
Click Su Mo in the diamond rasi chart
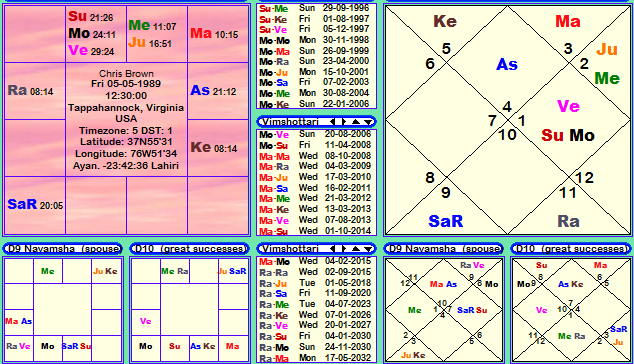[568, 135]
